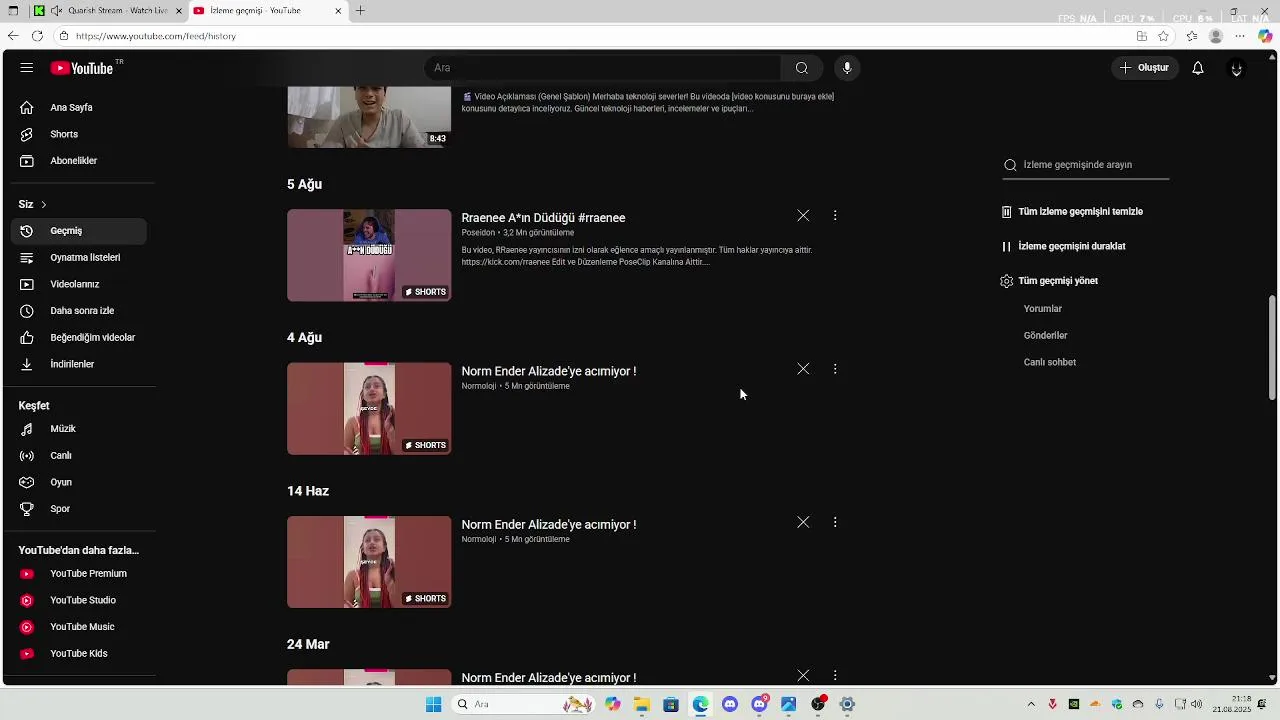Image resolution: width=1280 pixels, height=720 pixels.
Task: Open Canlı live section
Action: (x=79, y=456)
